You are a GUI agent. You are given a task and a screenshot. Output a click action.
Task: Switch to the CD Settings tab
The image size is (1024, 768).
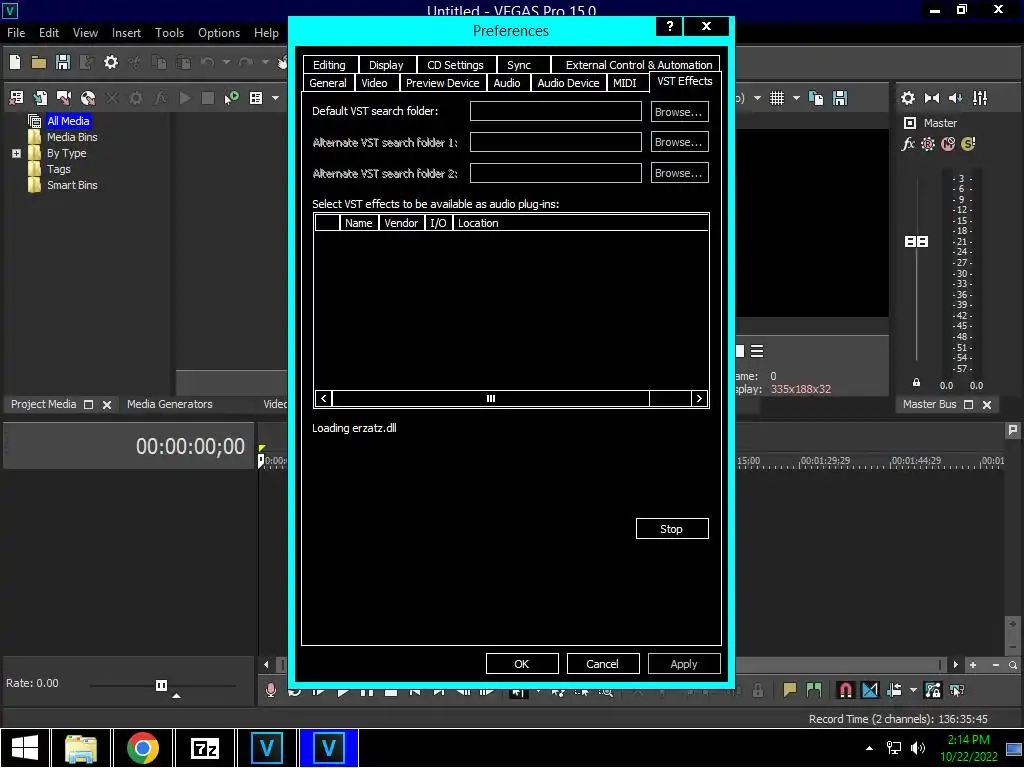(x=455, y=65)
